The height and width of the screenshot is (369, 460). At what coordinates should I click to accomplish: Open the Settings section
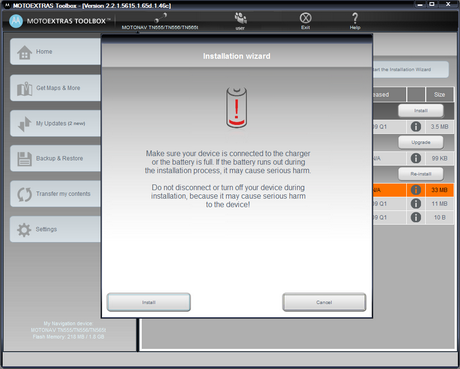pos(56,229)
